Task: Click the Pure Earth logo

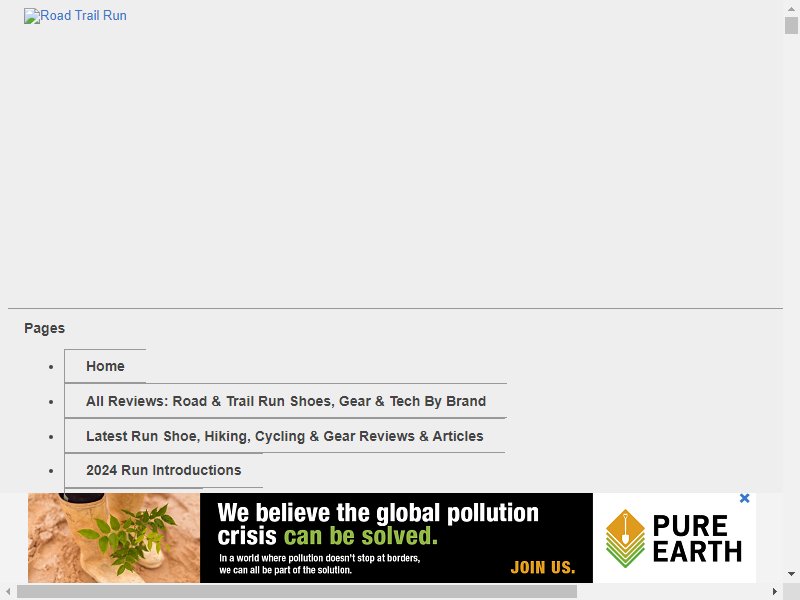Action: pyautogui.click(x=674, y=538)
